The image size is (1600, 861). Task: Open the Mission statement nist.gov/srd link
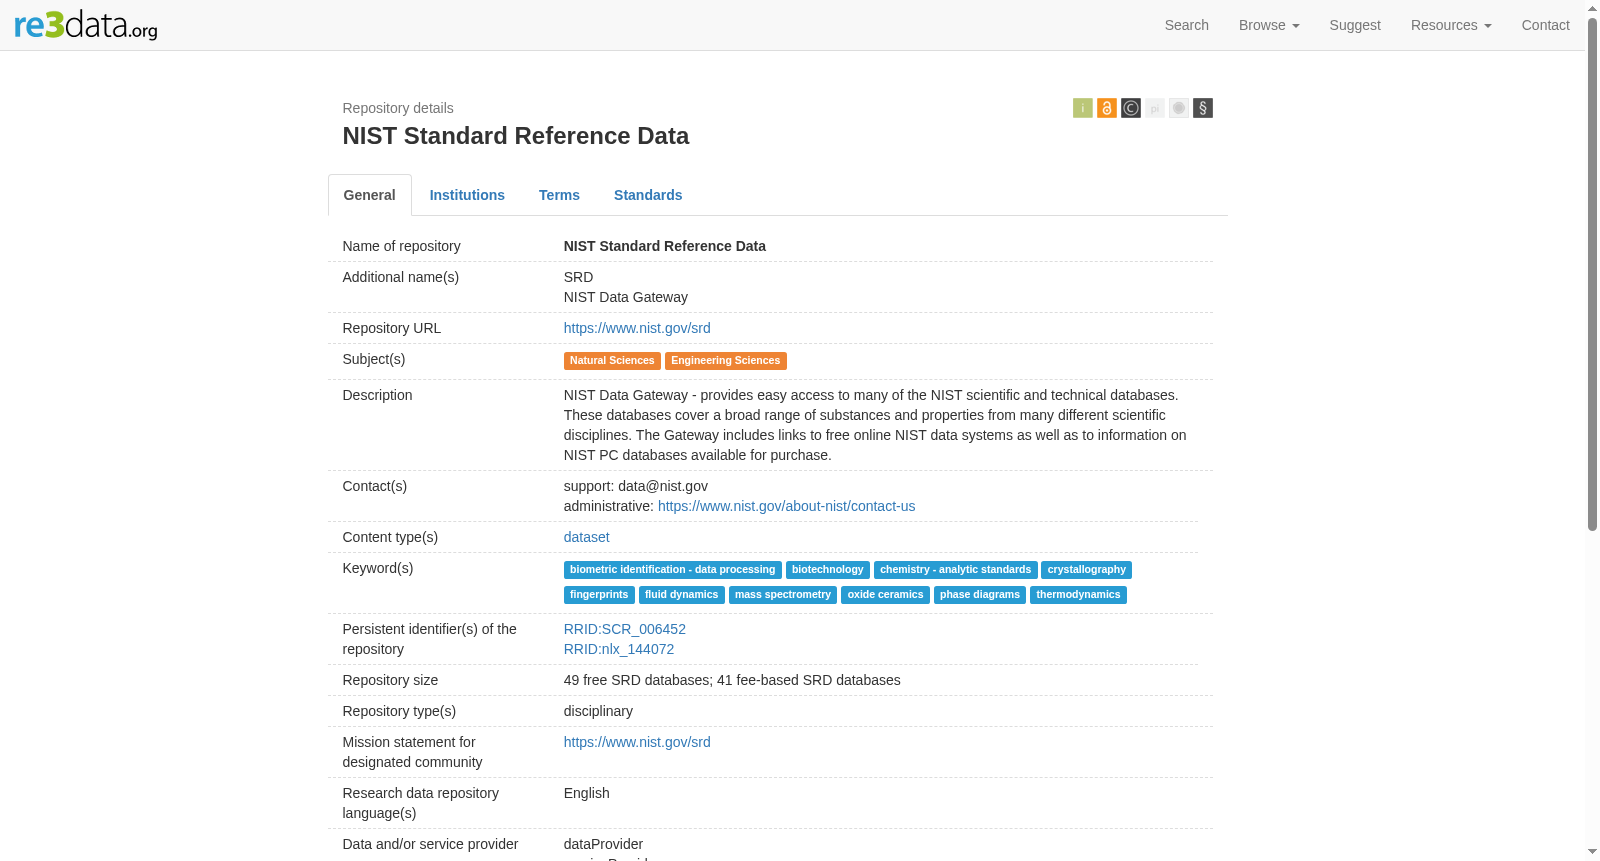[637, 742]
